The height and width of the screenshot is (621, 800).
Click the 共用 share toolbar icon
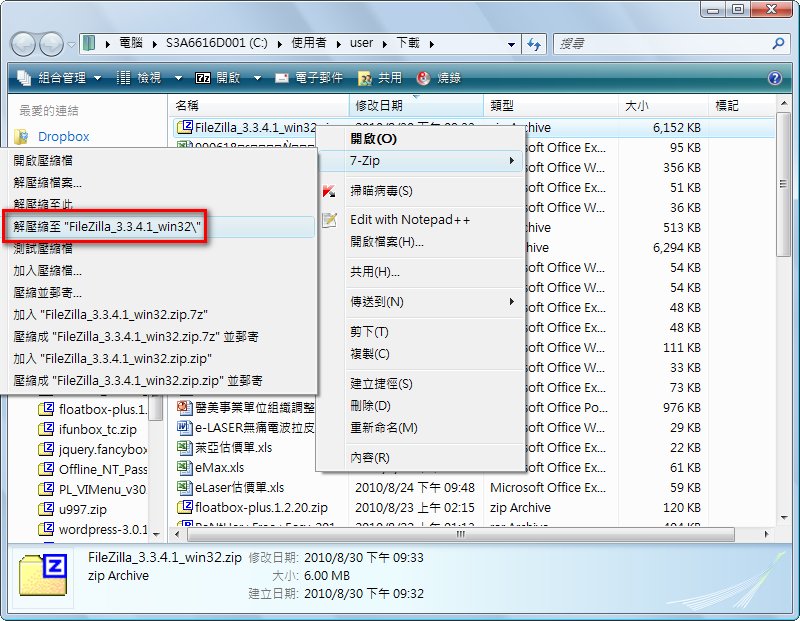pos(365,78)
